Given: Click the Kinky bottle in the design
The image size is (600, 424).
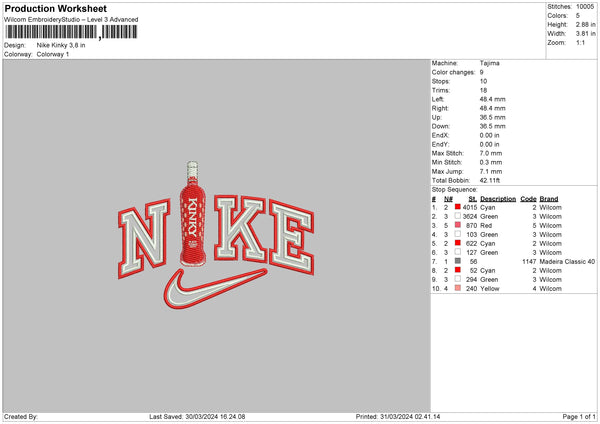Looking at the screenshot, I should click(x=192, y=214).
